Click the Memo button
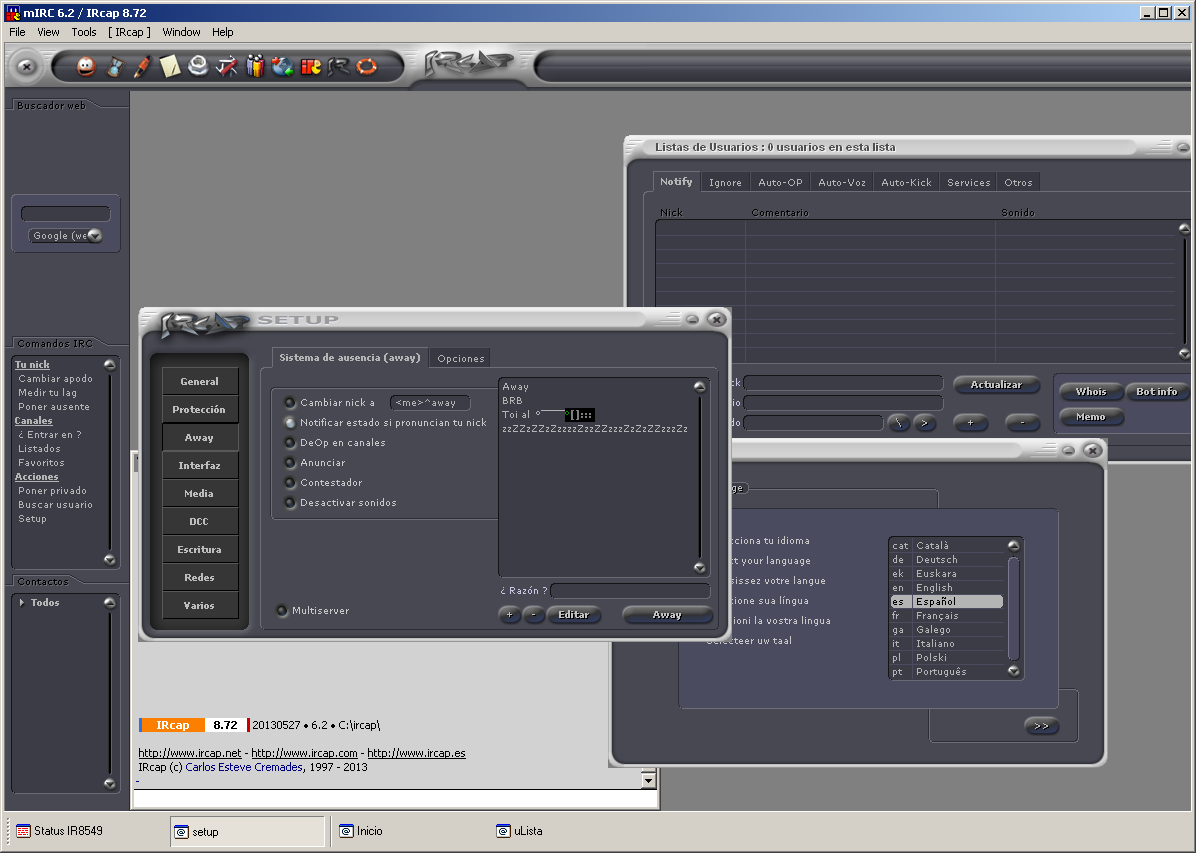 click(1091, 417)
